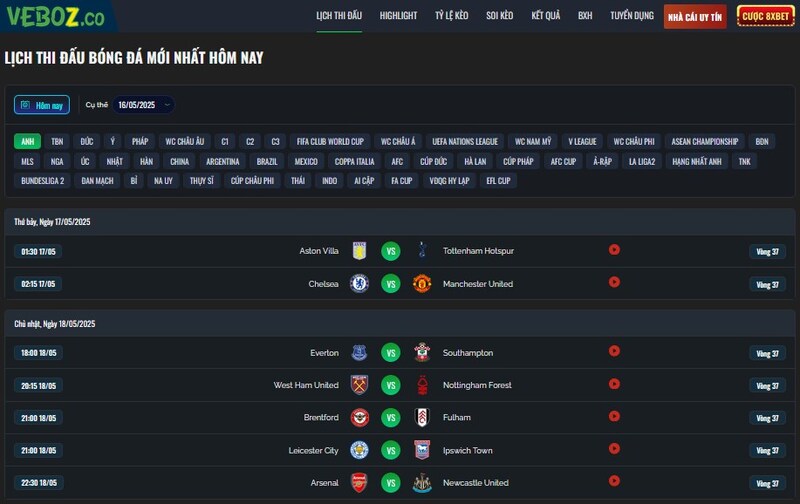Open the Tuyển dụng menu item
The height and width of the screenshot is (504, 800).
[632, 16]
